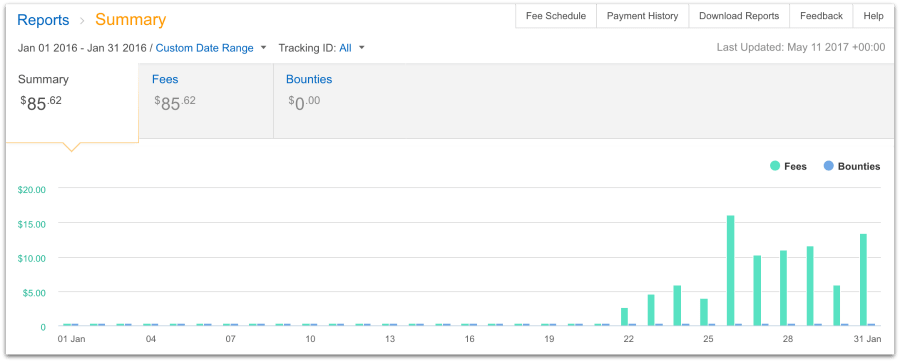Open the Feedback button
The image size is (900, 361).
click(x=821, y=16)
